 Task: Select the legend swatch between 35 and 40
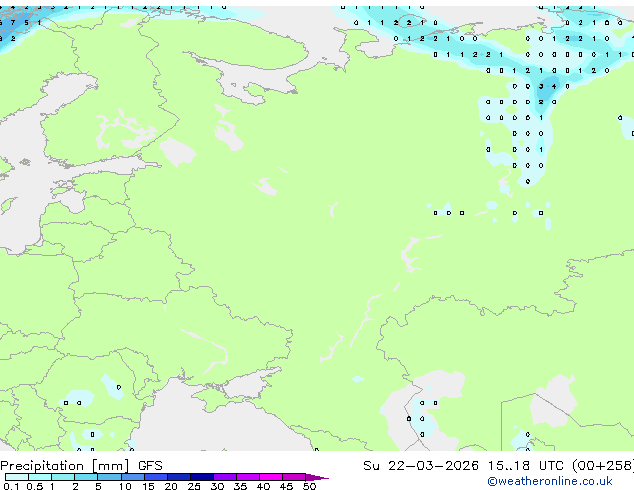pos(248,477)
